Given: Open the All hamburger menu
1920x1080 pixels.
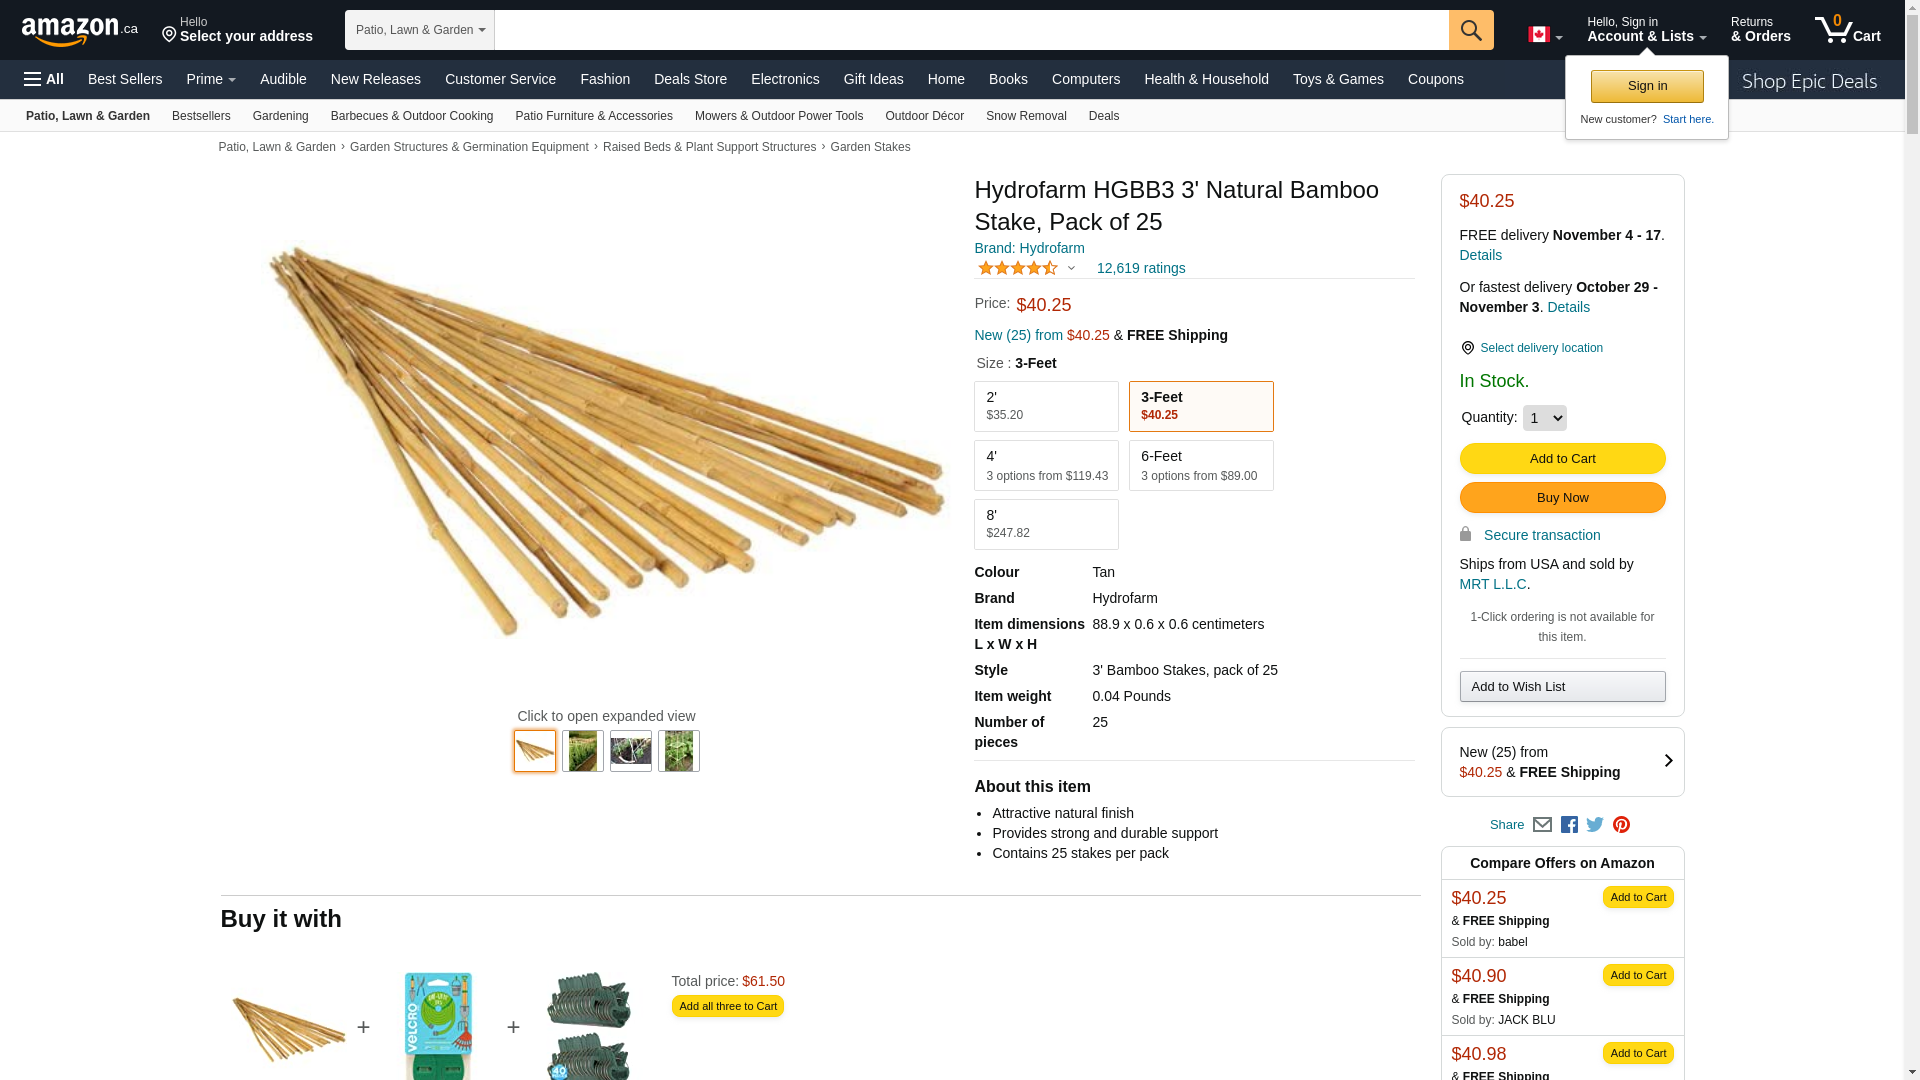Looking at the screenshot, I should pos(44,79).
